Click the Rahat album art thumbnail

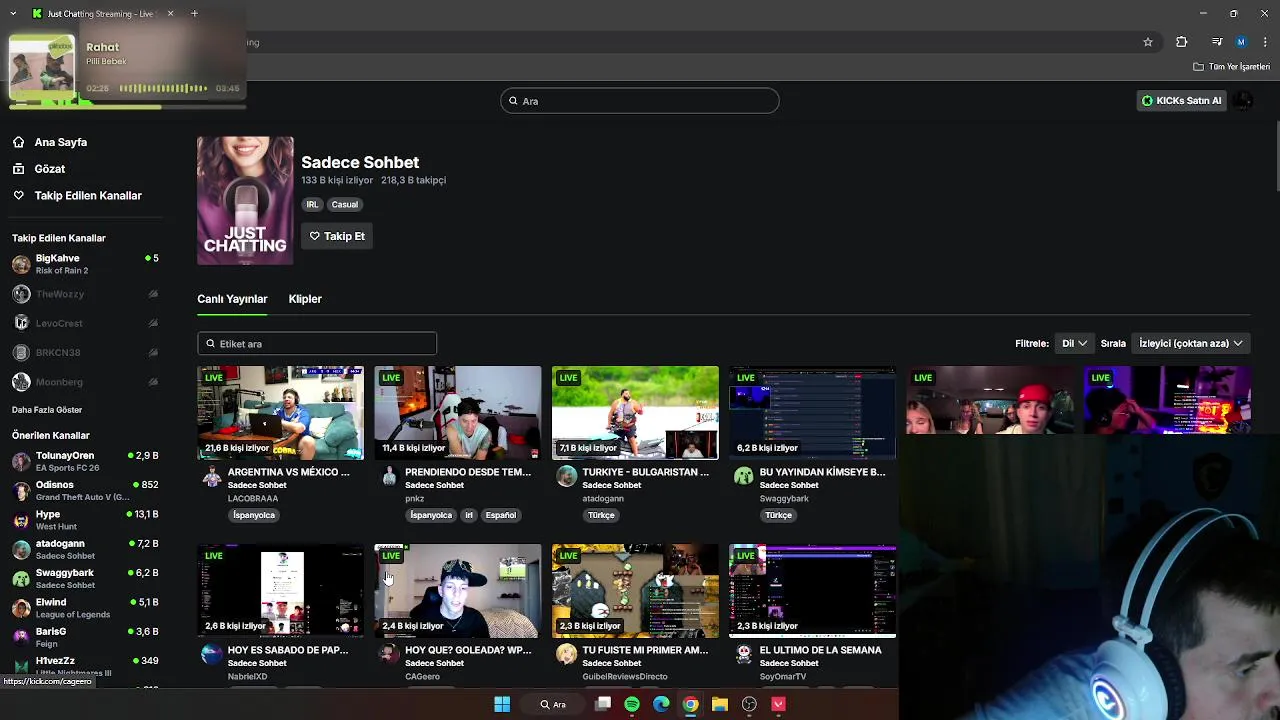coord(42,68)
